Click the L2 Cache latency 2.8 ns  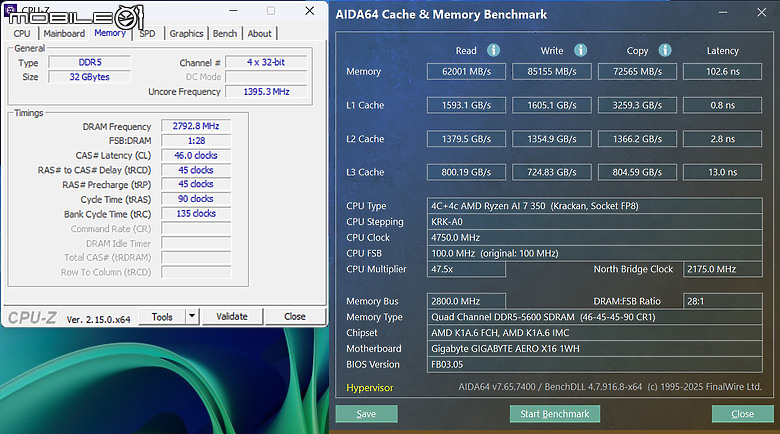(722, 139)
